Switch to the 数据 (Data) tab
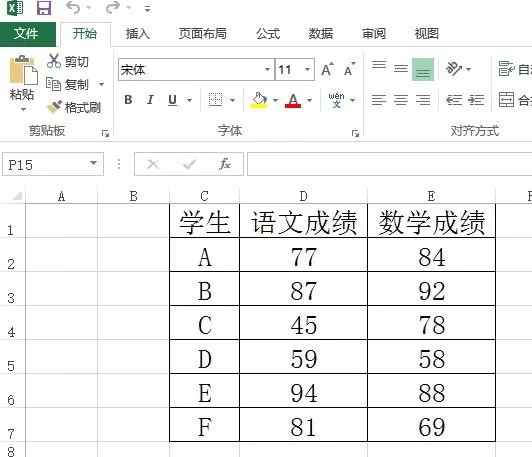This screenshot has width=532, height=457. 321,34
